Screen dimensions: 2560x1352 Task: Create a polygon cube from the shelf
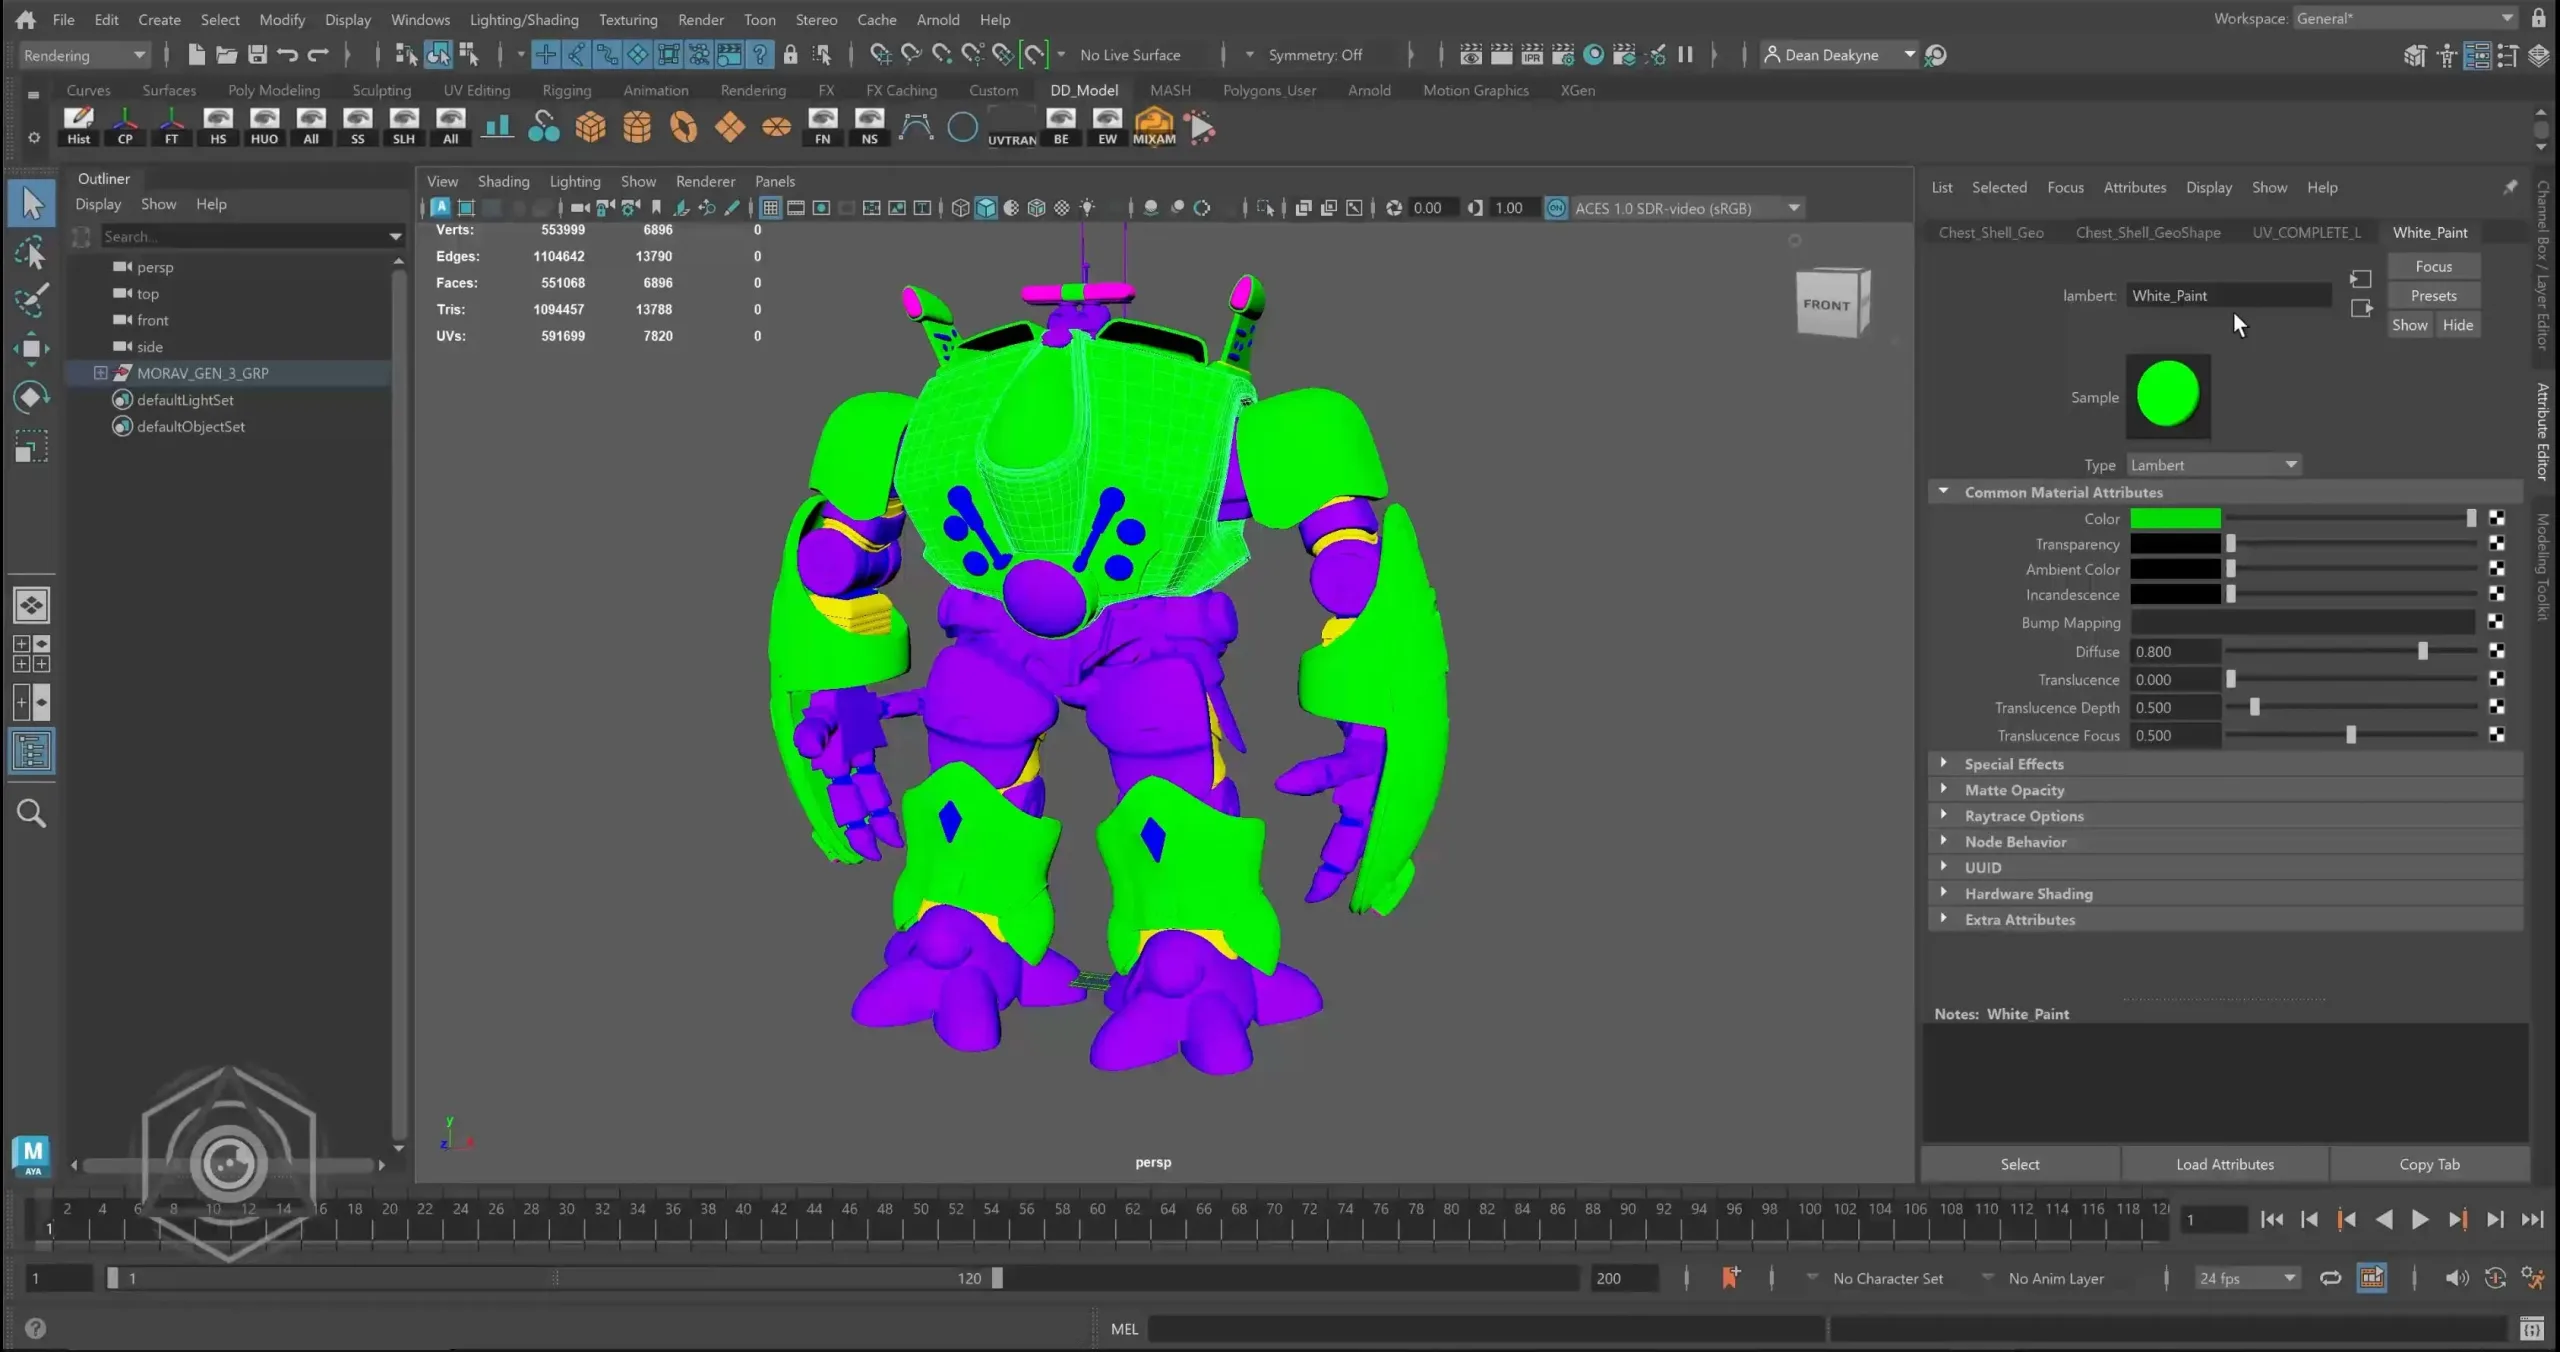point(591,127)
